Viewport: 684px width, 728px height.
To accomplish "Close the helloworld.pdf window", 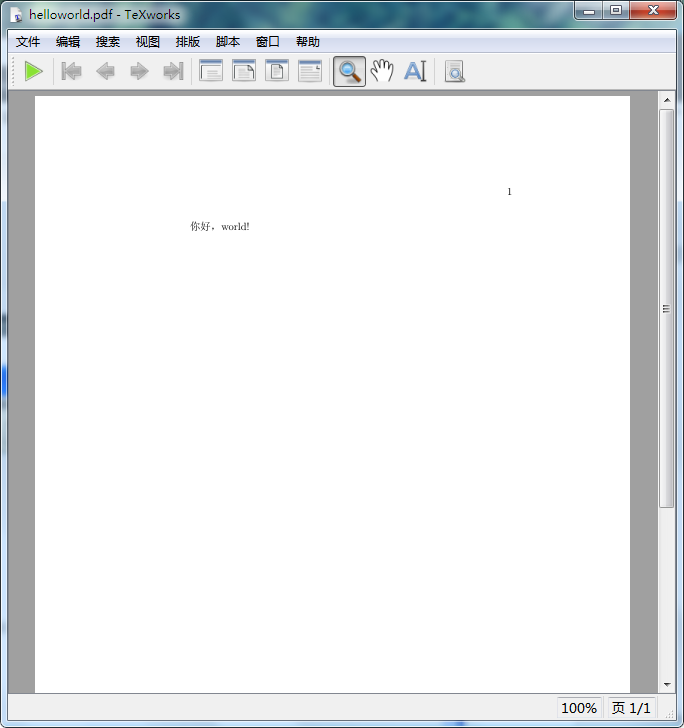I will click(653, 10).
